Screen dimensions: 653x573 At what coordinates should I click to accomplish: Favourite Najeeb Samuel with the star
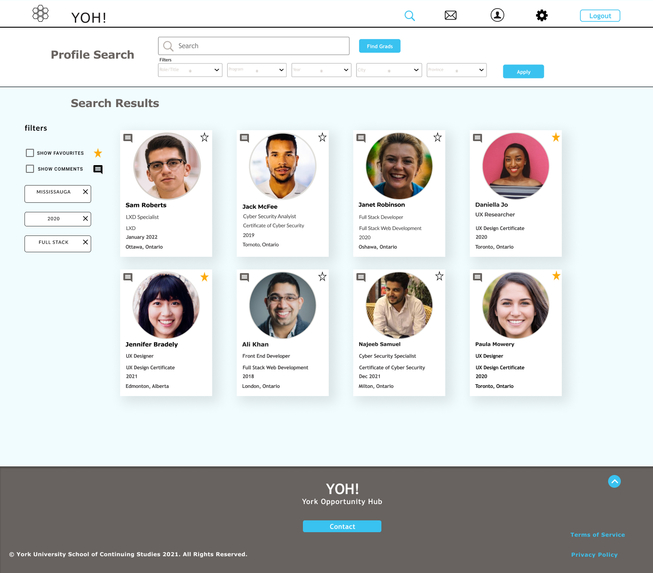pos(439,276)
